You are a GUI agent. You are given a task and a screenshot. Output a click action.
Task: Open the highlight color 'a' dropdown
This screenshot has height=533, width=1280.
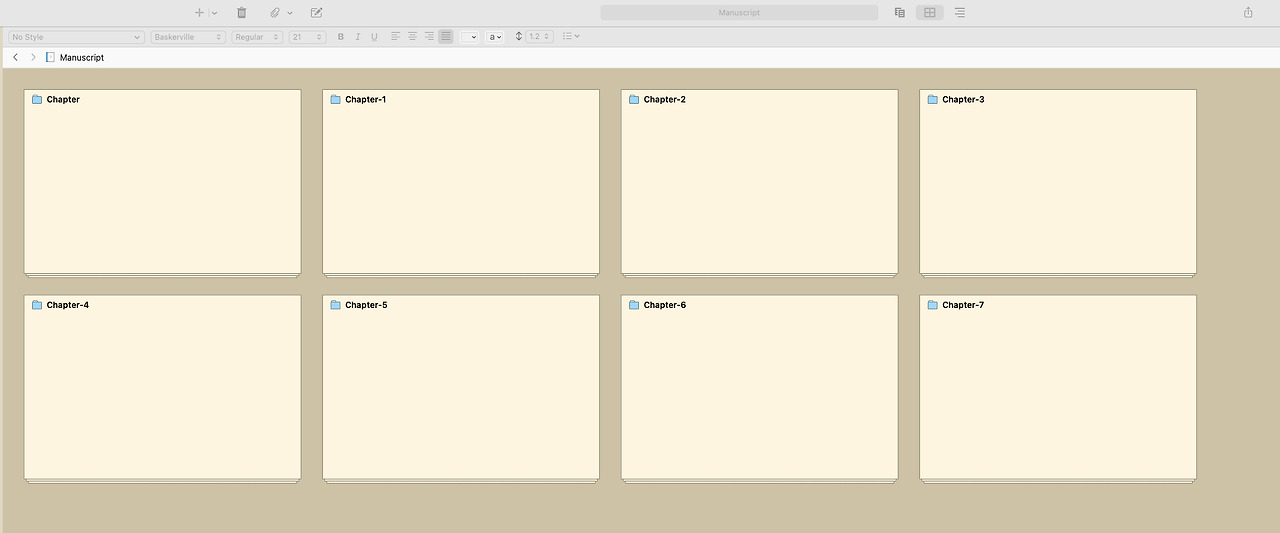[x=495, y=37]
